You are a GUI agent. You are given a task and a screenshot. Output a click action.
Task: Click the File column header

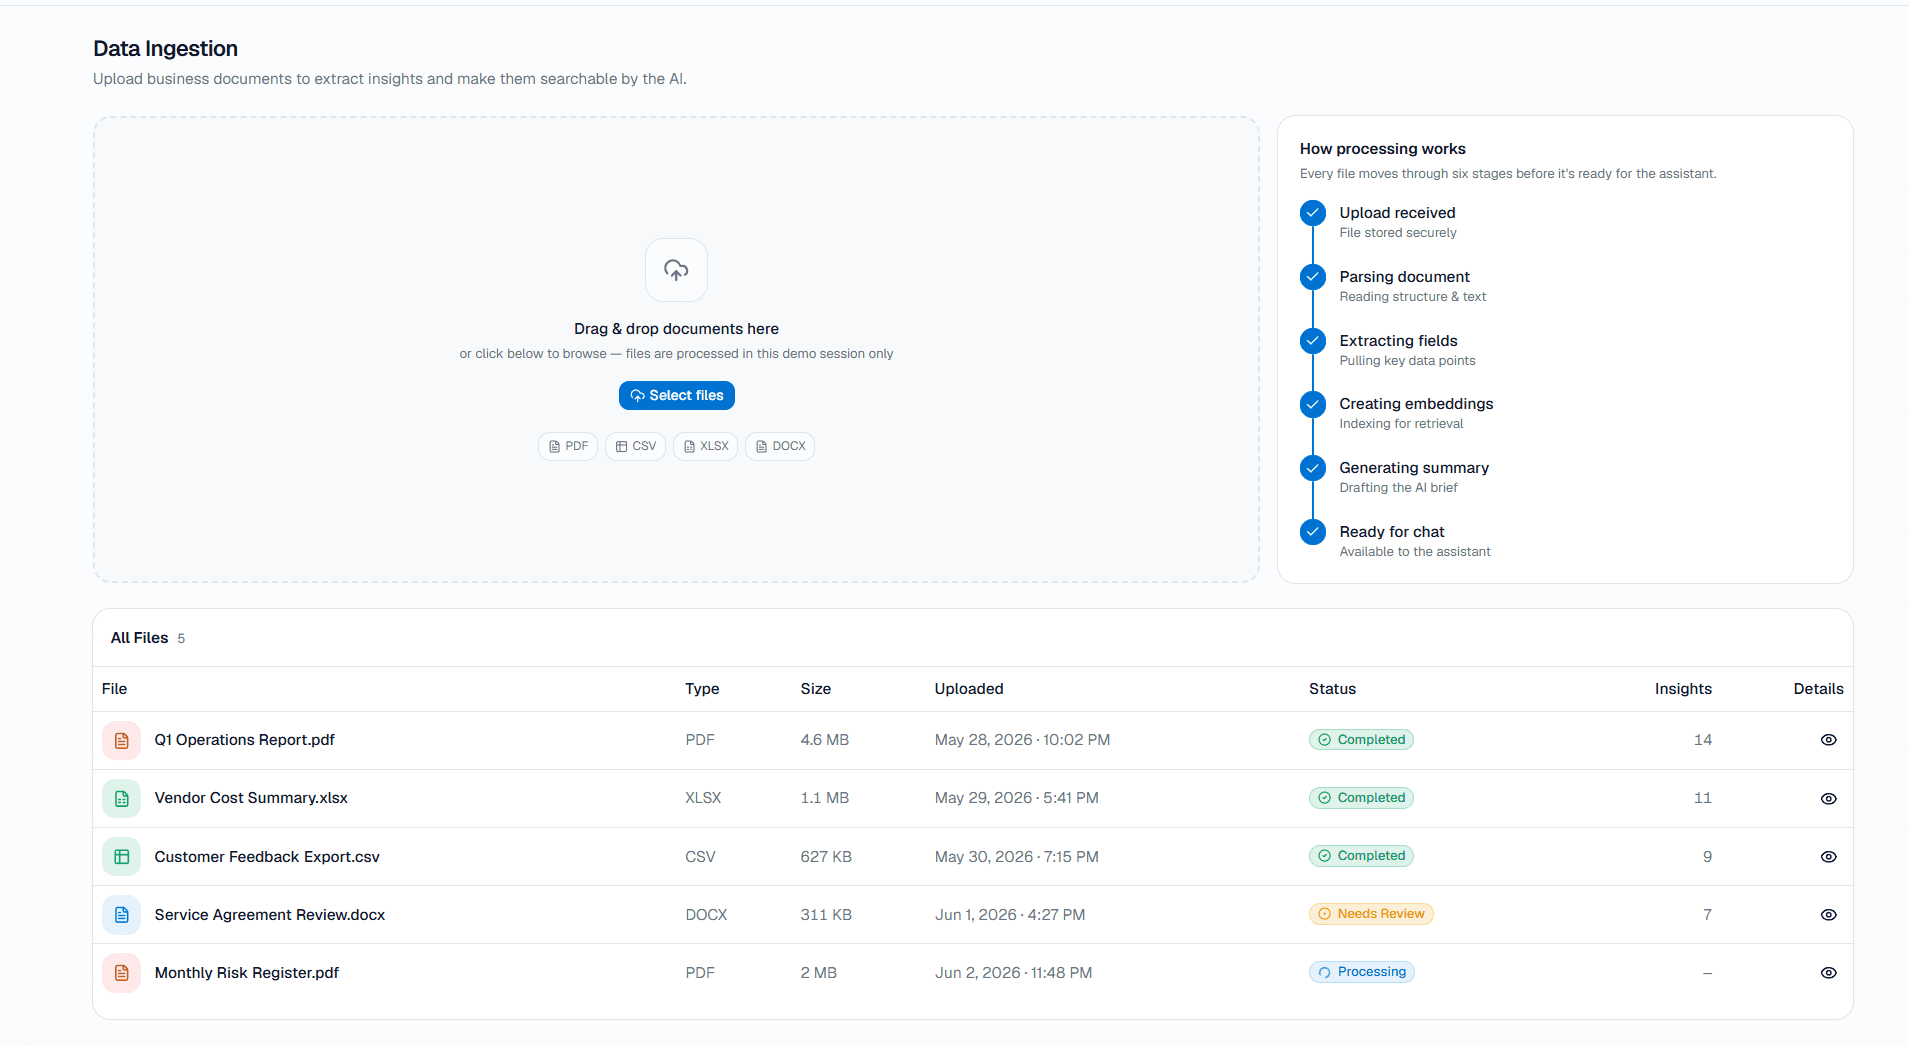[114, 689]
